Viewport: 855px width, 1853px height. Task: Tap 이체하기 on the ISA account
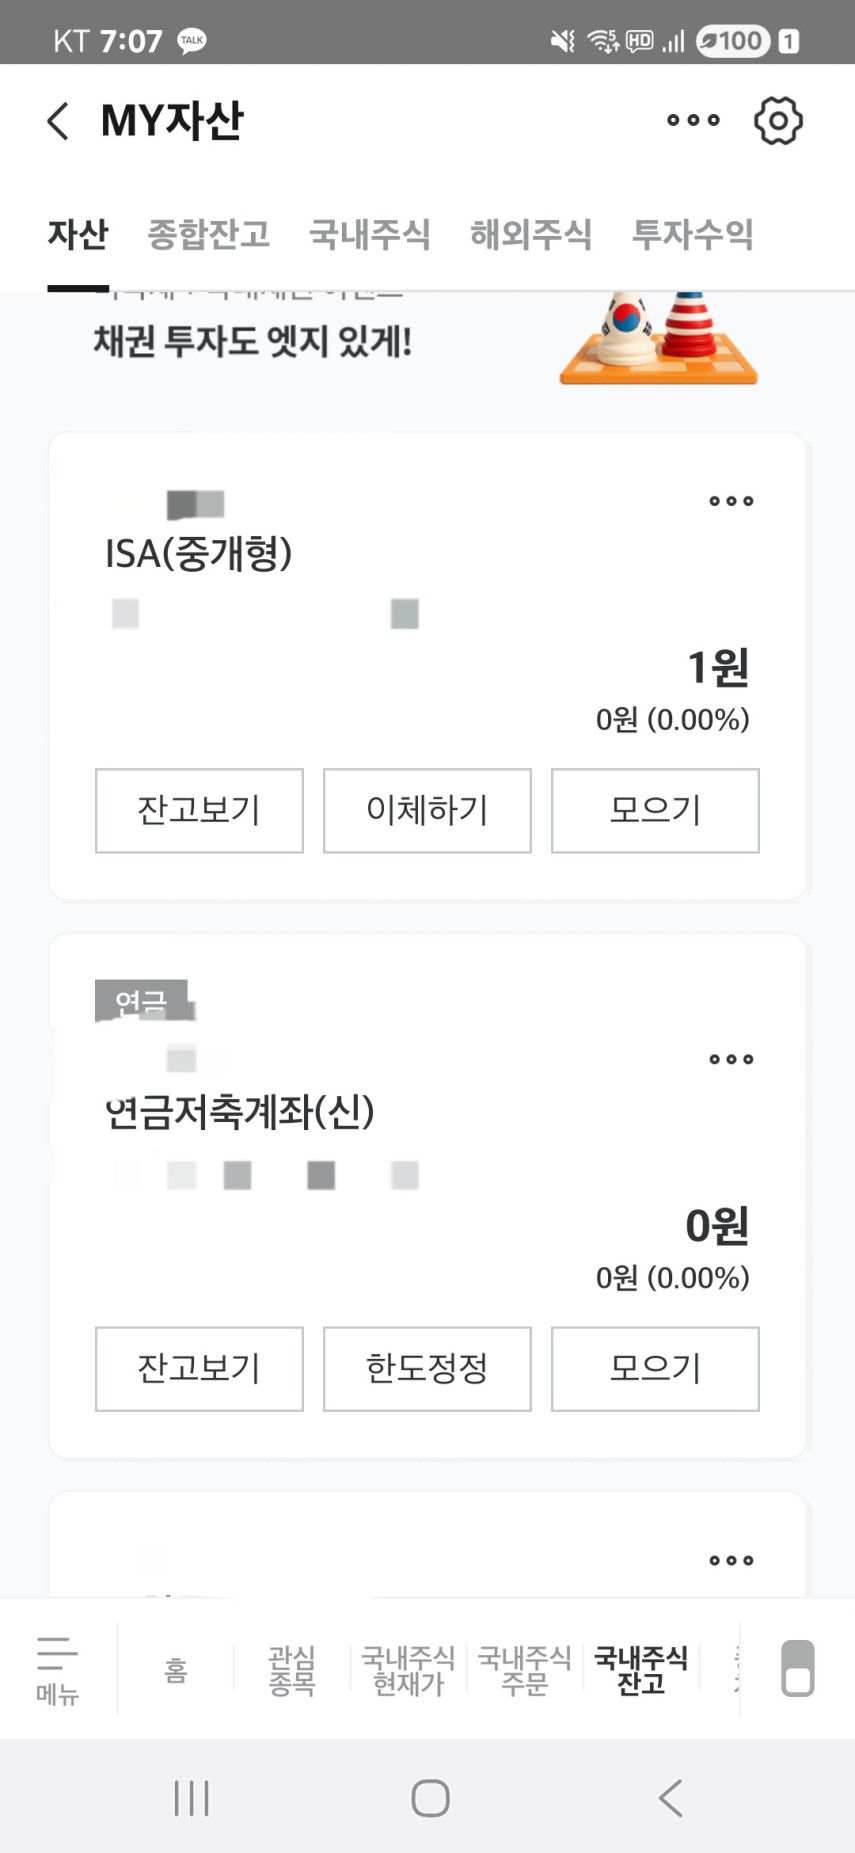tap(427, 810)
